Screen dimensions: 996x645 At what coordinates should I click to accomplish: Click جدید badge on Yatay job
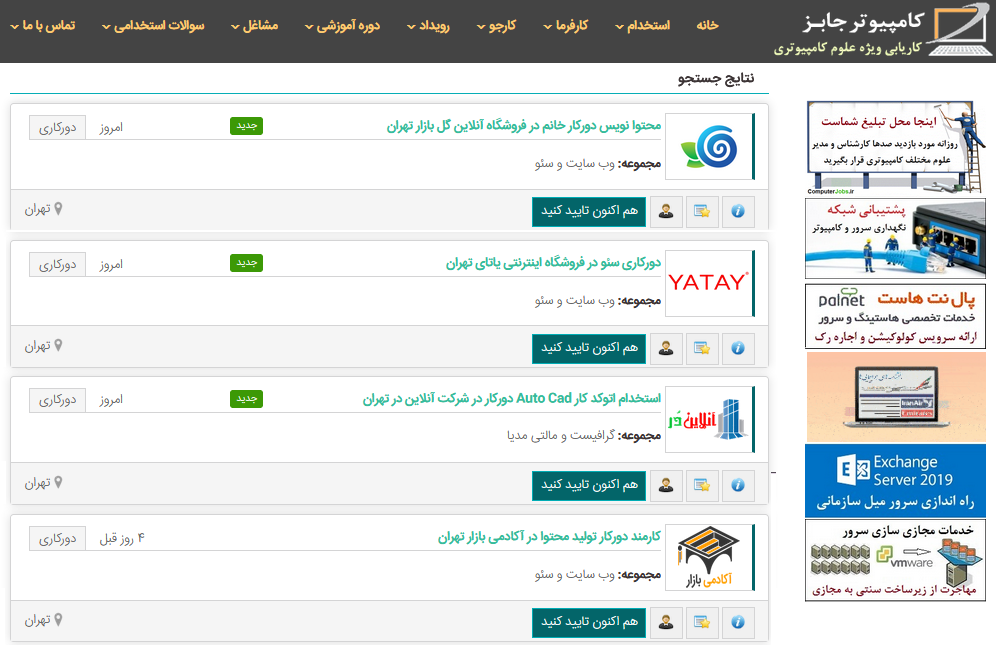(x=246, y=262)
